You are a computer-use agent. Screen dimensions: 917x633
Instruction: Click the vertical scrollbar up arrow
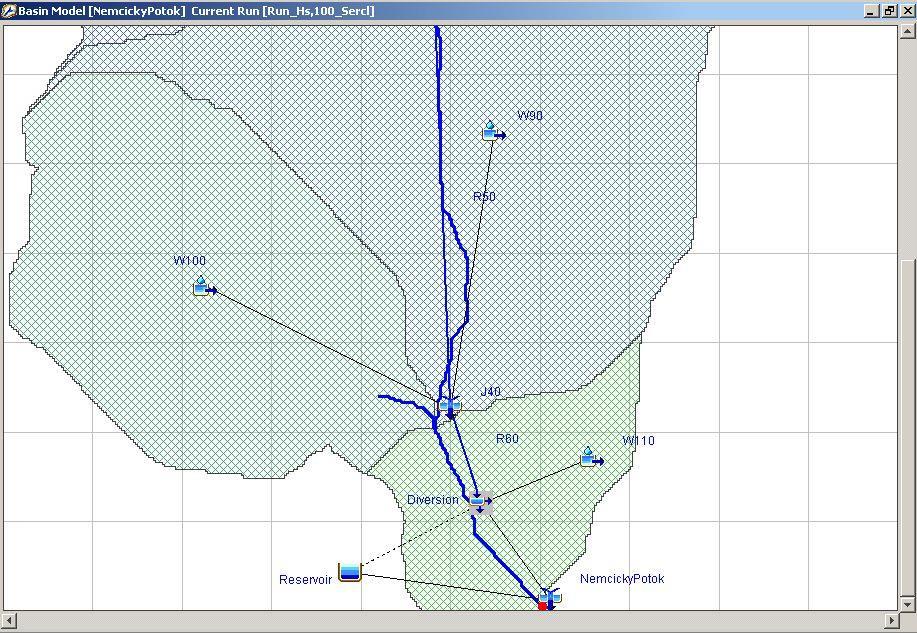pos(907,32)
